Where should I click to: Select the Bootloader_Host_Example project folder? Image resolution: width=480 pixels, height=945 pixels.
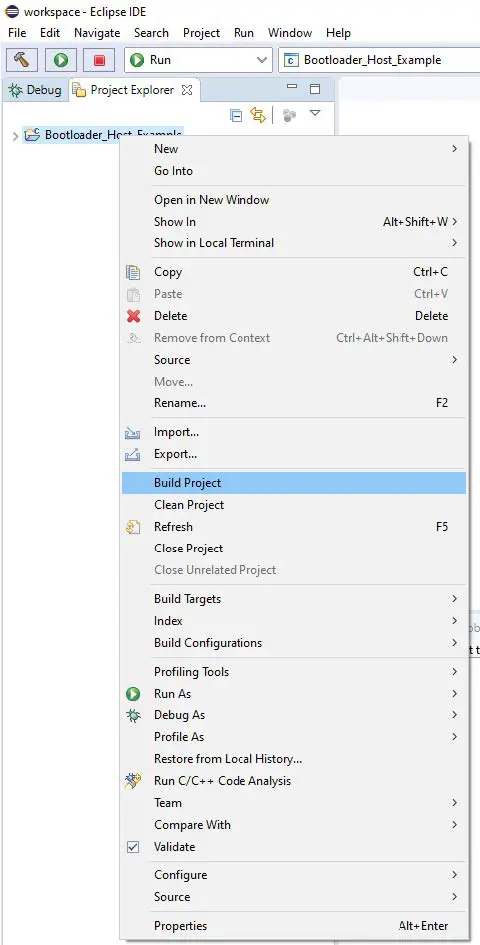[103, 135]
